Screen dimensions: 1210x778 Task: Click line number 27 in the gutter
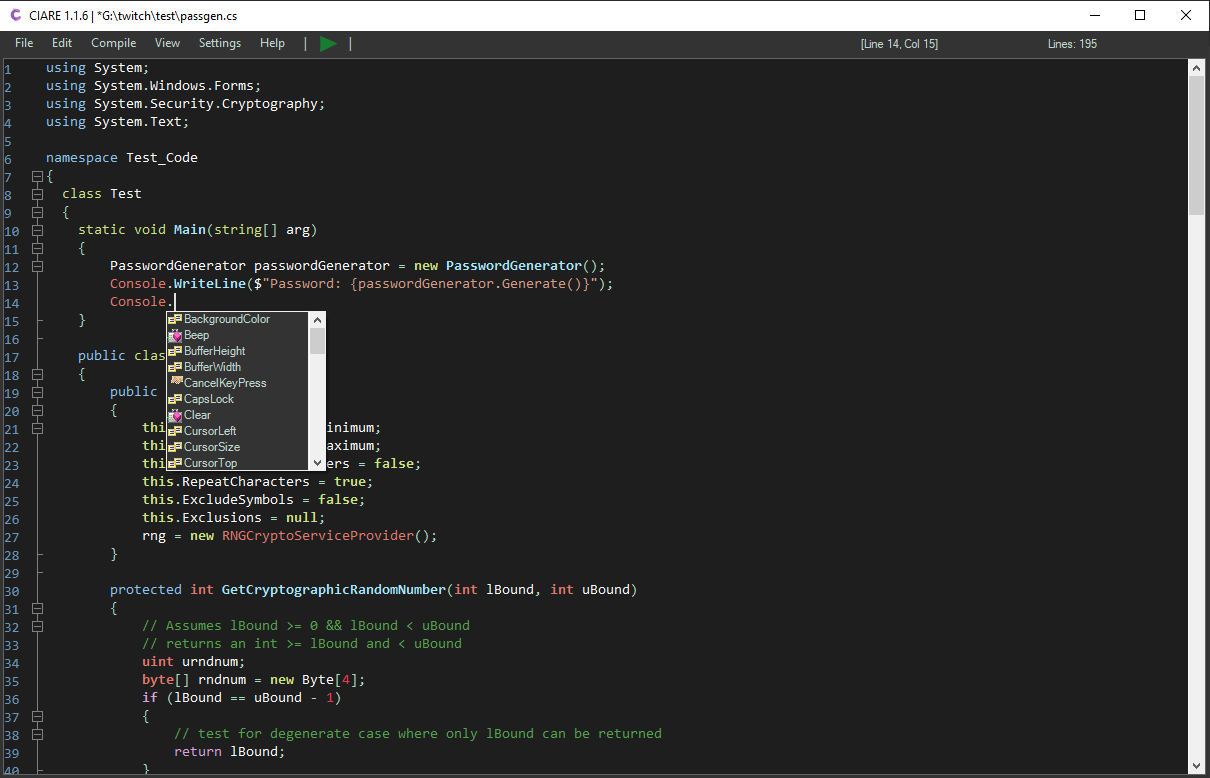(11, 536)
